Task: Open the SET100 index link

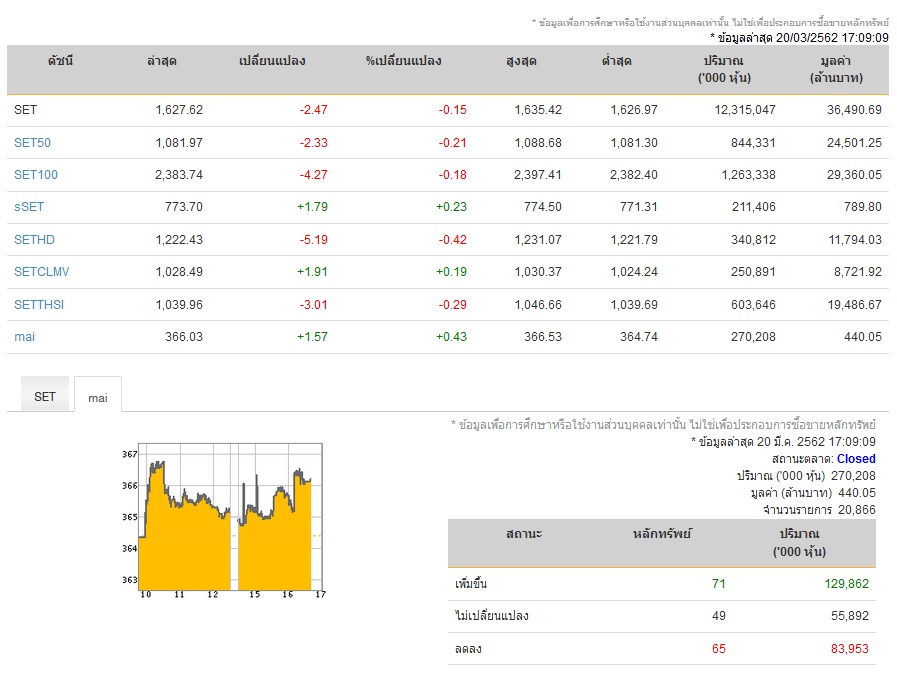Action: [36, 174]
